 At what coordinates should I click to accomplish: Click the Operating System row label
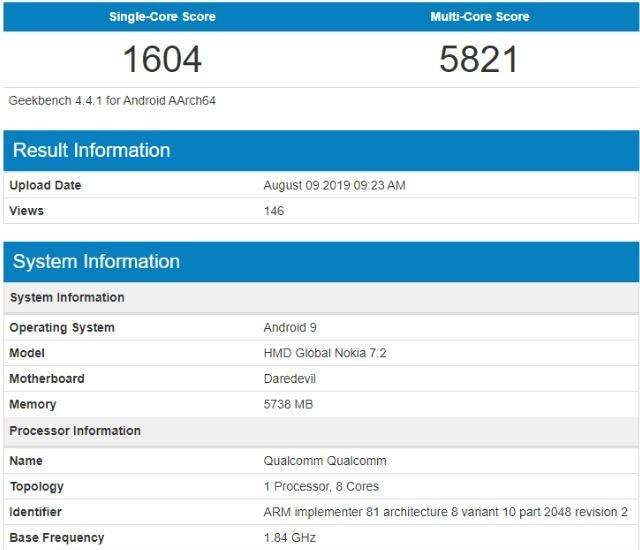62,328
